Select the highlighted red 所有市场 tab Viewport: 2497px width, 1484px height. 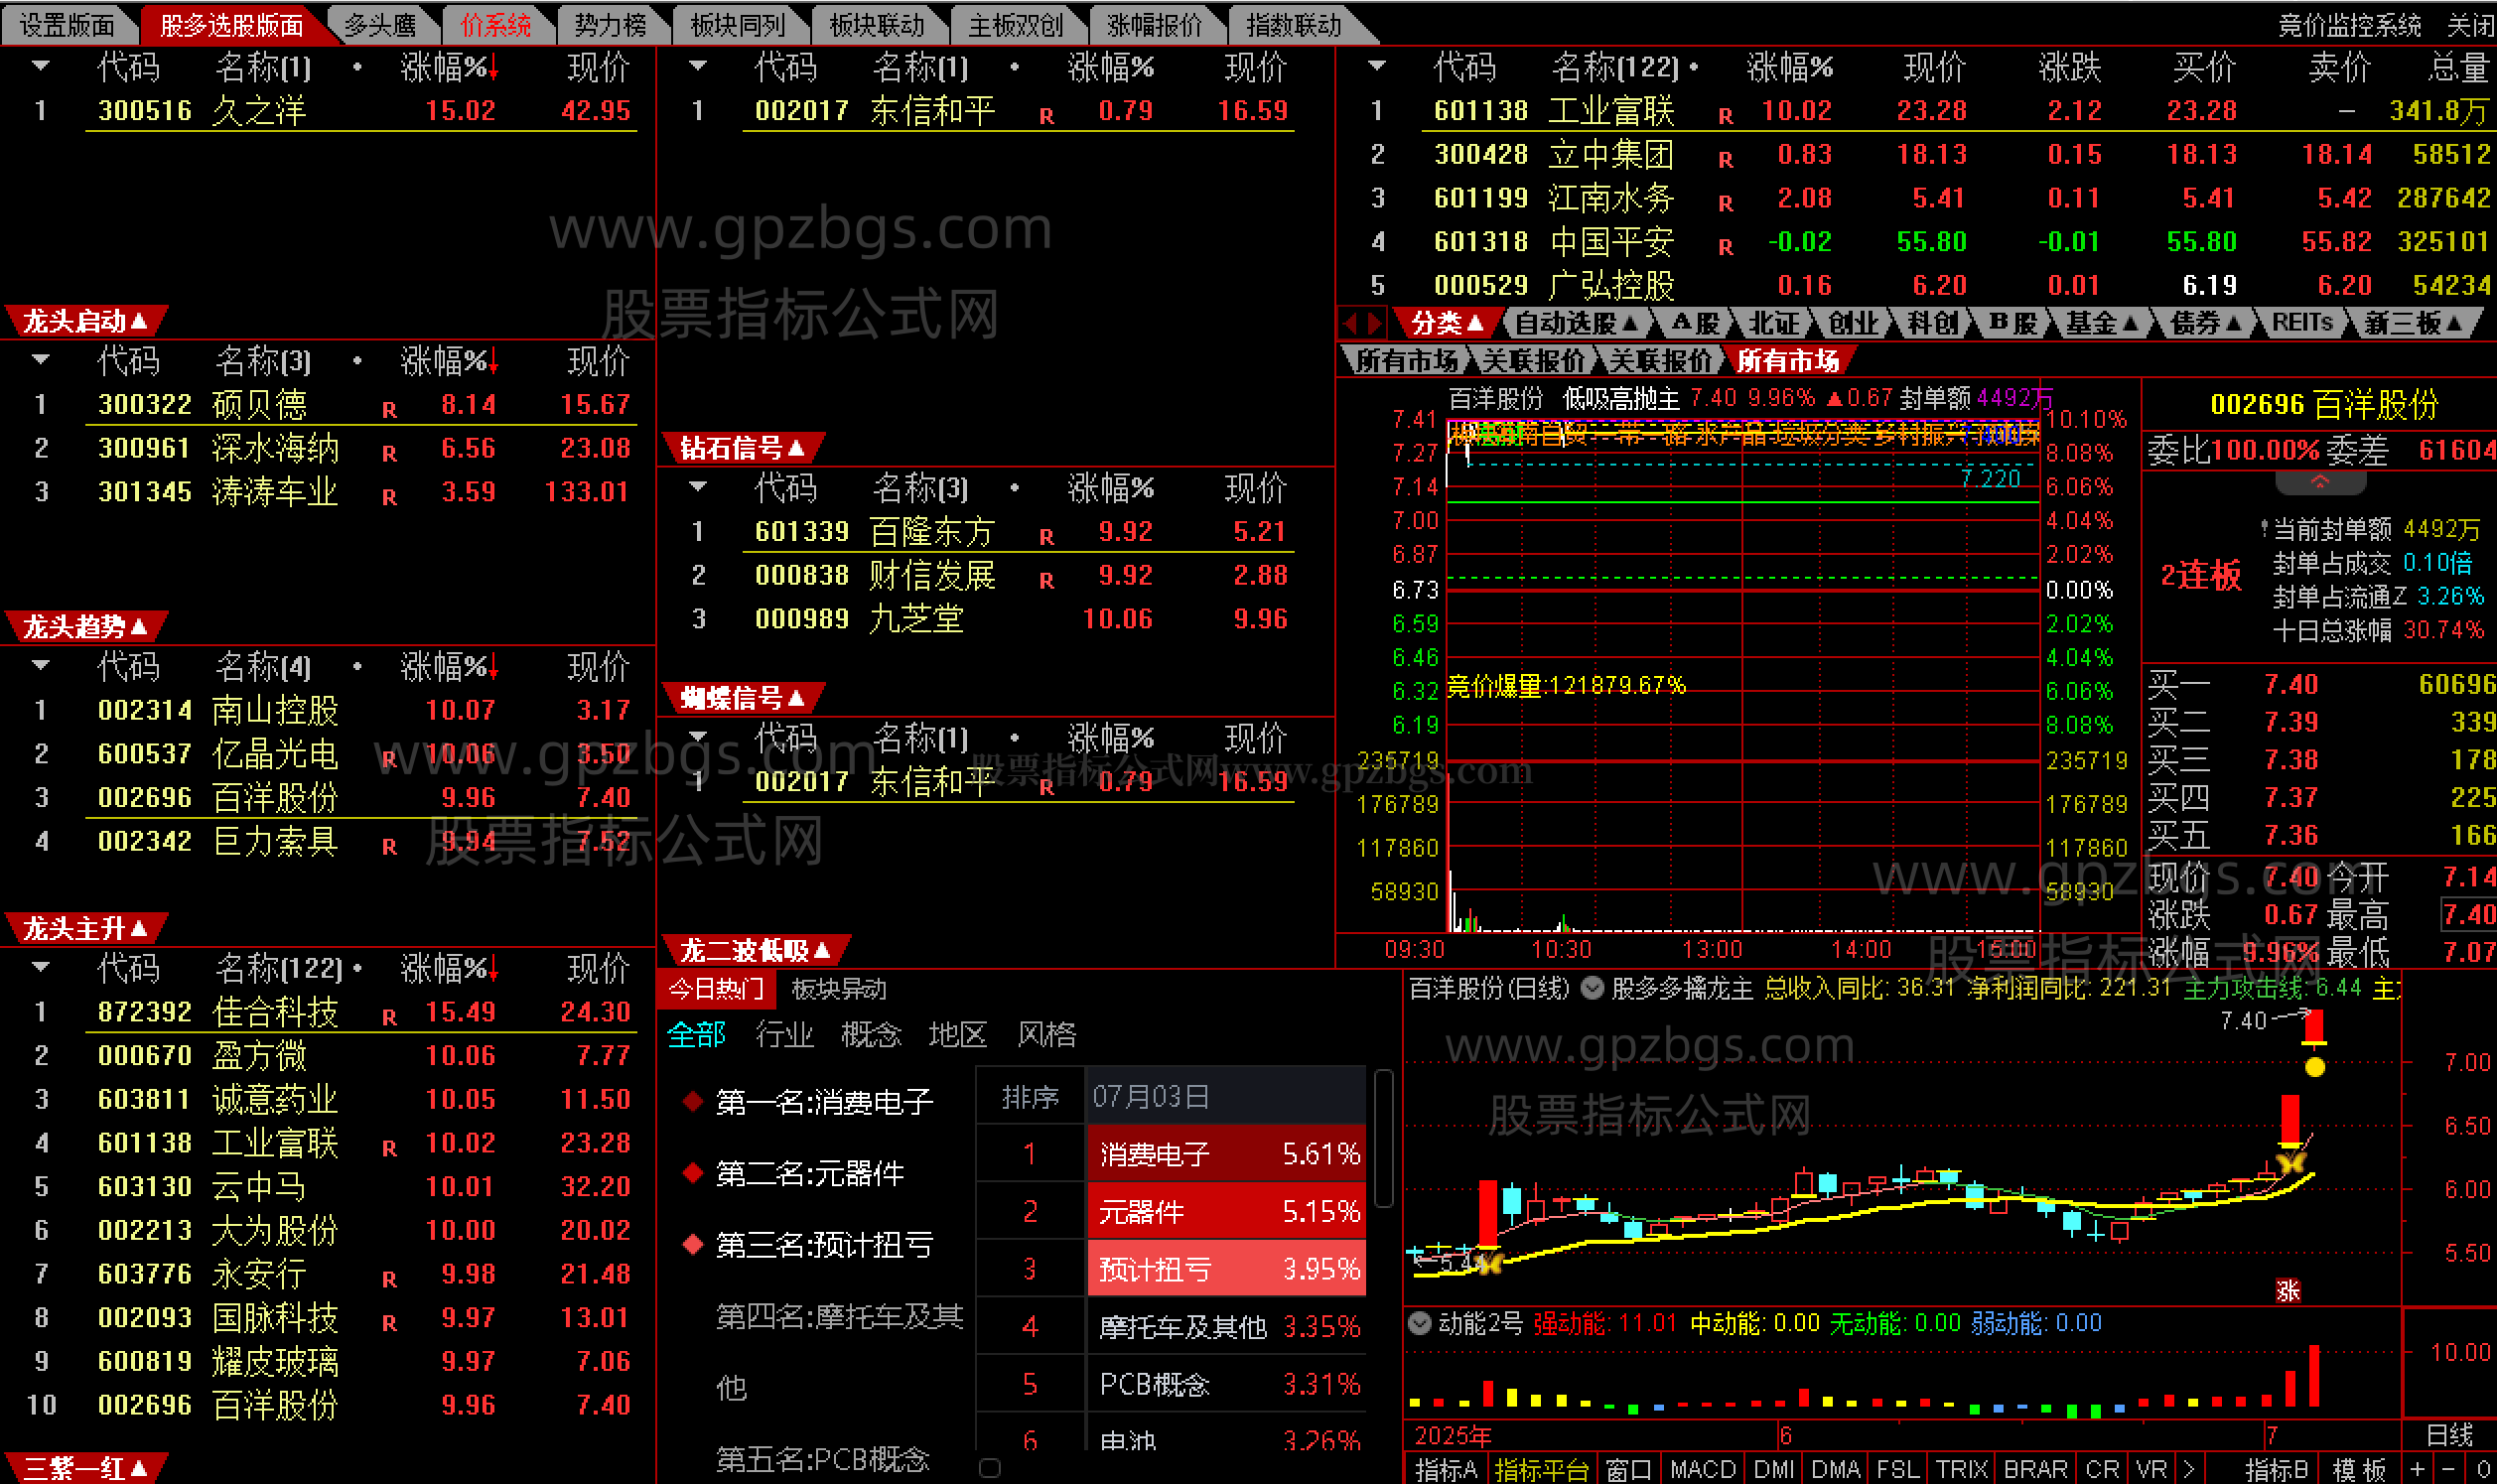tap(1788, 360)
